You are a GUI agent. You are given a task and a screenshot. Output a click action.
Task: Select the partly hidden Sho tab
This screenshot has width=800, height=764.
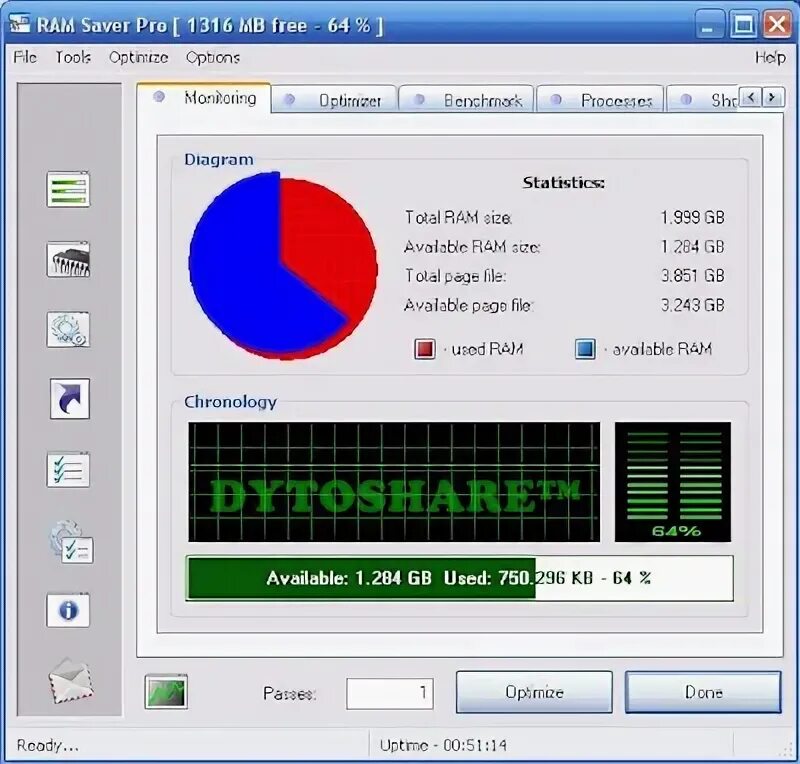[703, 100]
